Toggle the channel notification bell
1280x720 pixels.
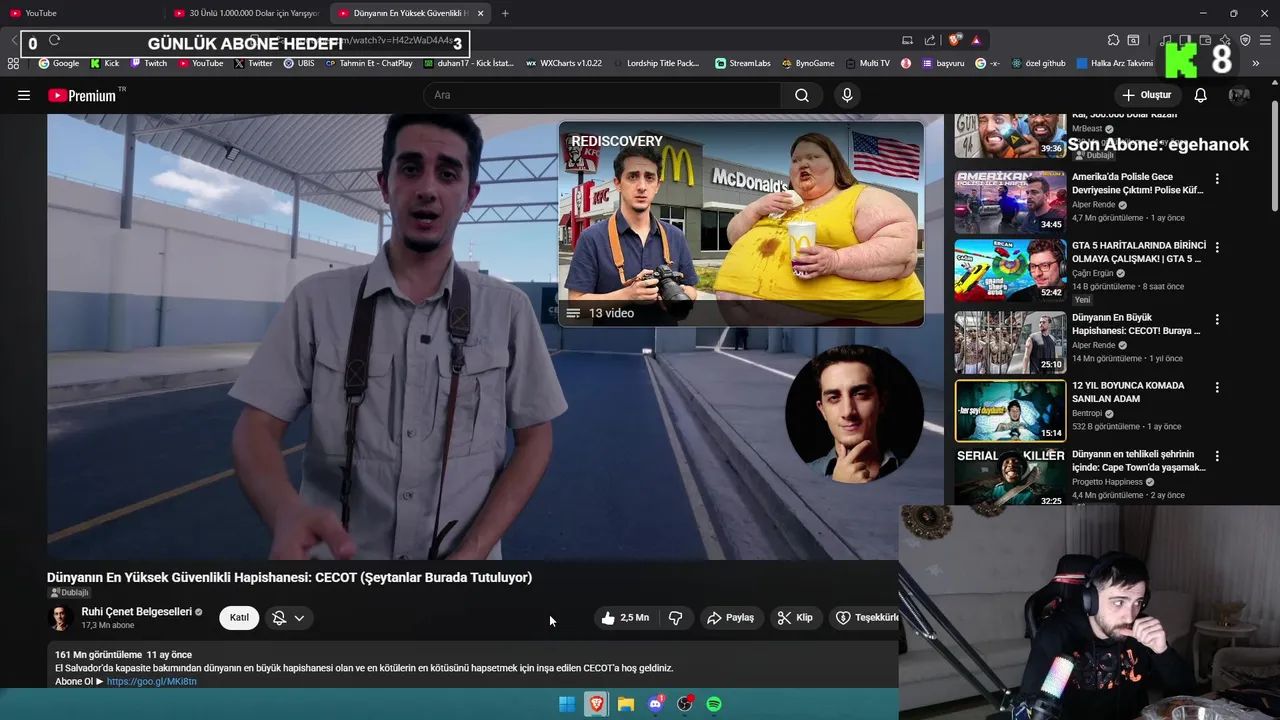point(279,618)
